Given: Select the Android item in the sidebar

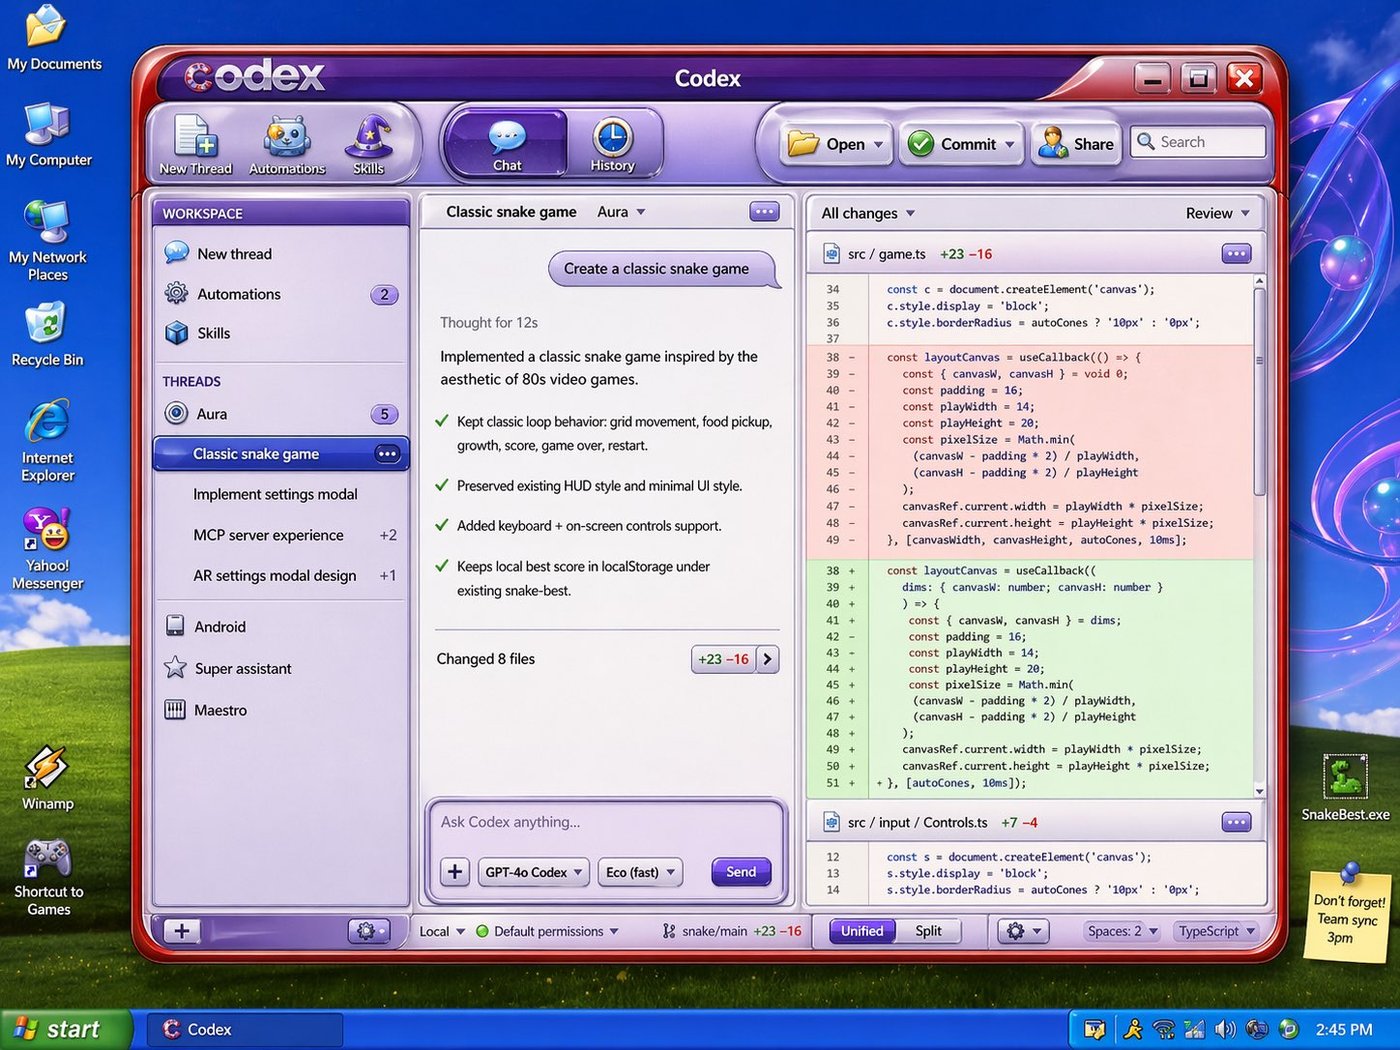Looking at the screenshot, I should (281, 627).
